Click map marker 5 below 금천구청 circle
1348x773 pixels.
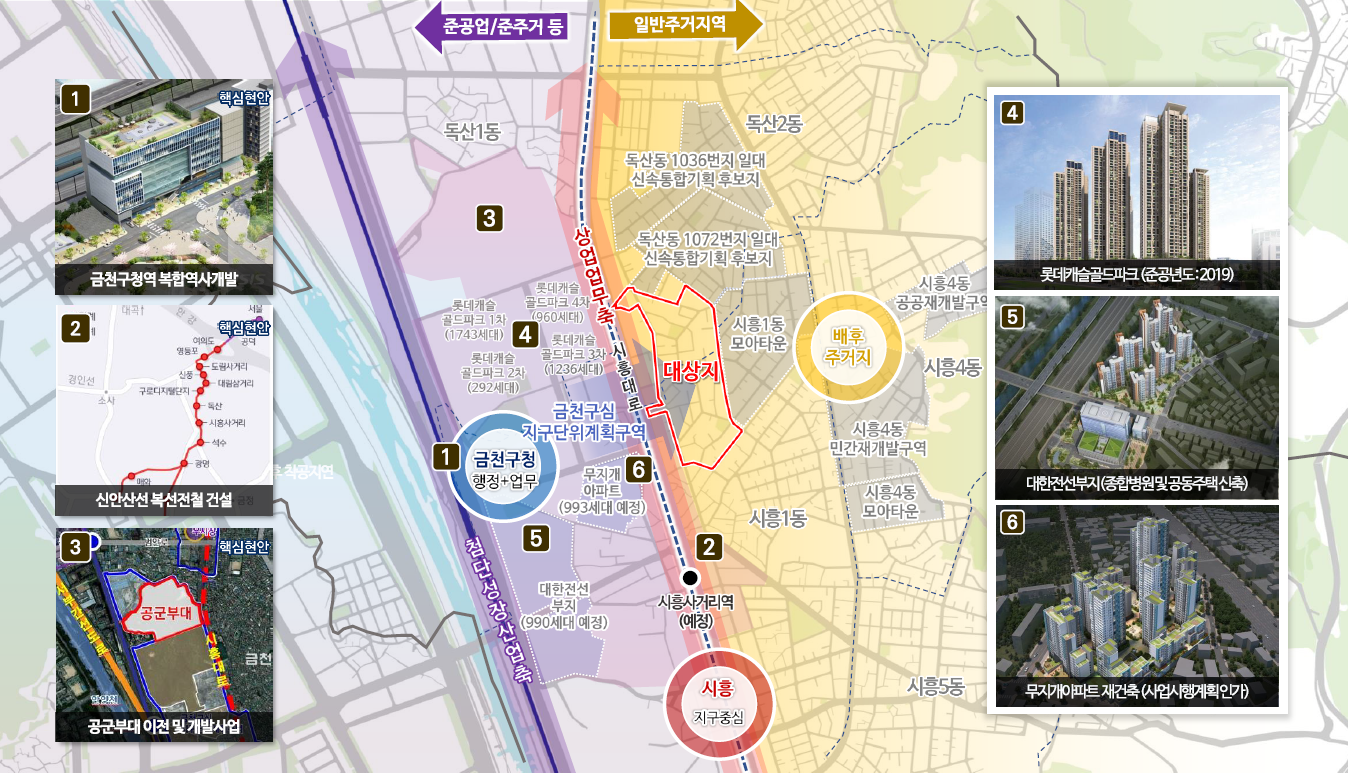536,538
